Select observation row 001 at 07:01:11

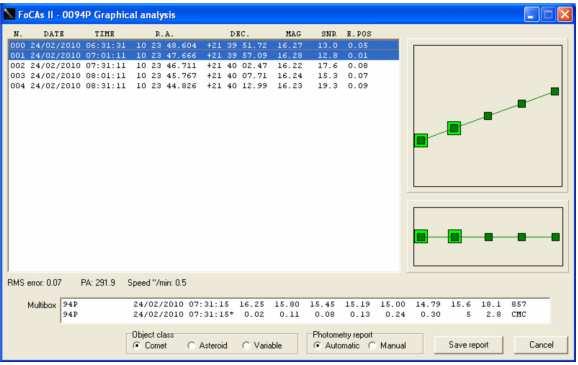pyautogui.click(x=203, y=55)
